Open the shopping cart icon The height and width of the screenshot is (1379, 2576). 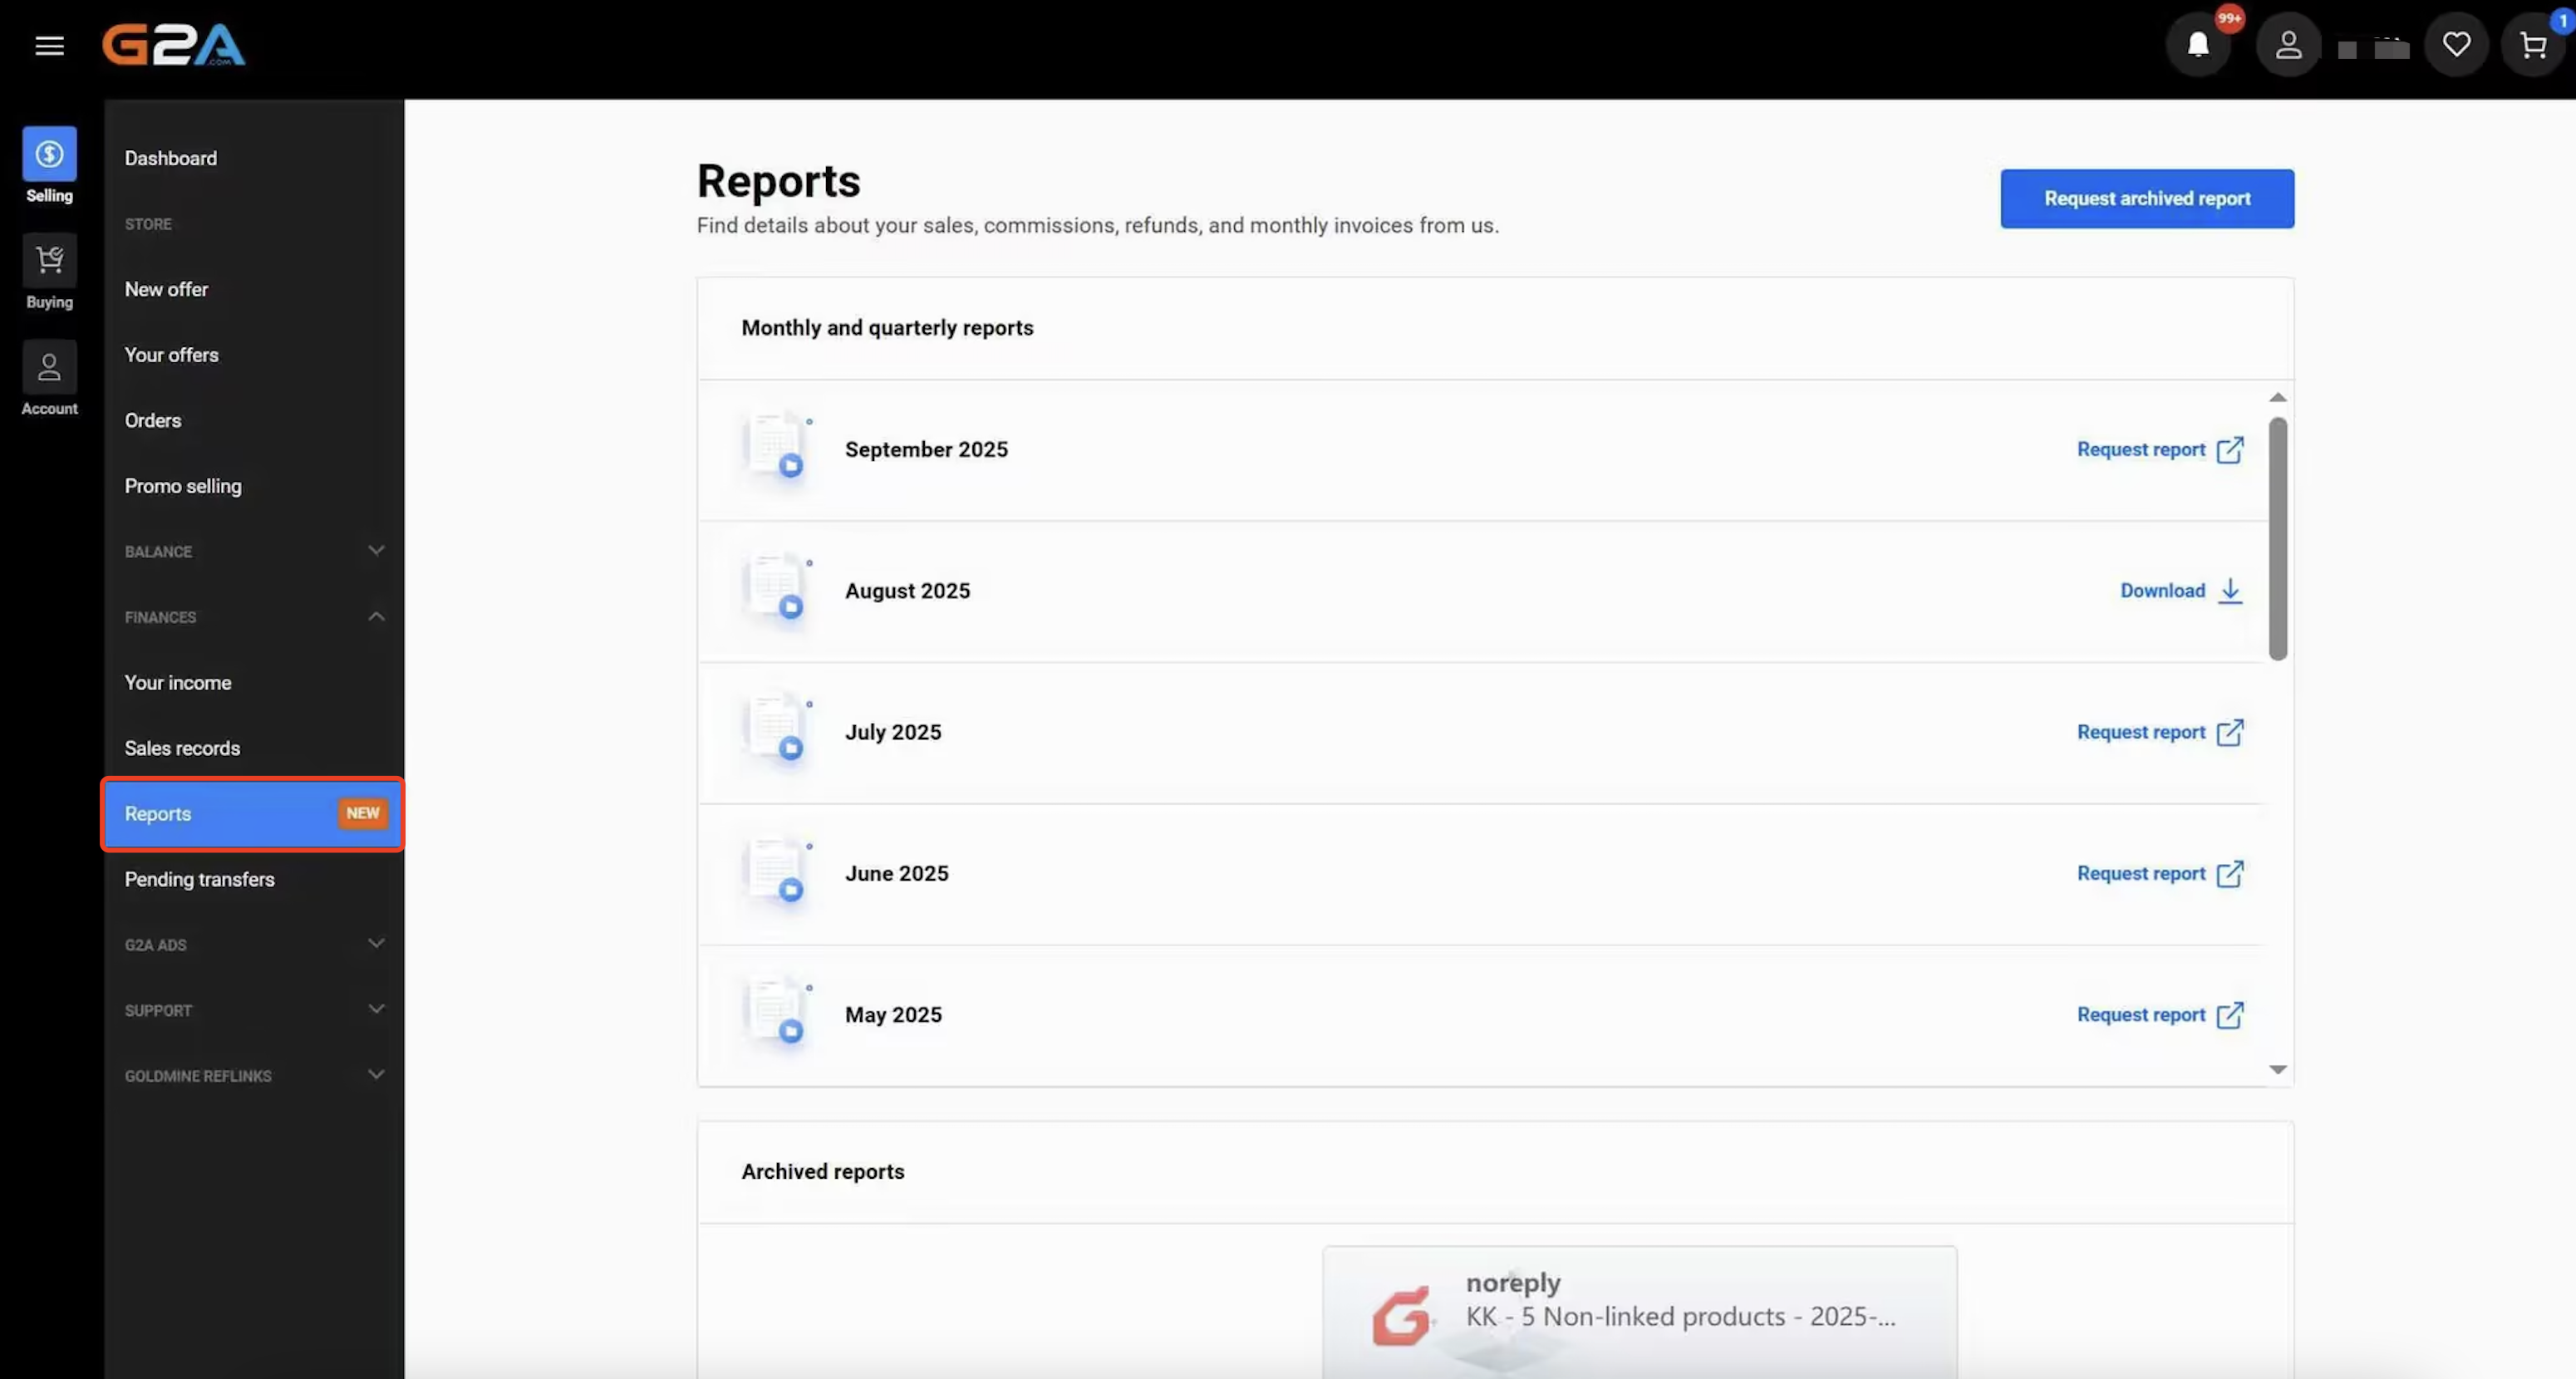pyautogui.click(x=2533, y=46)
